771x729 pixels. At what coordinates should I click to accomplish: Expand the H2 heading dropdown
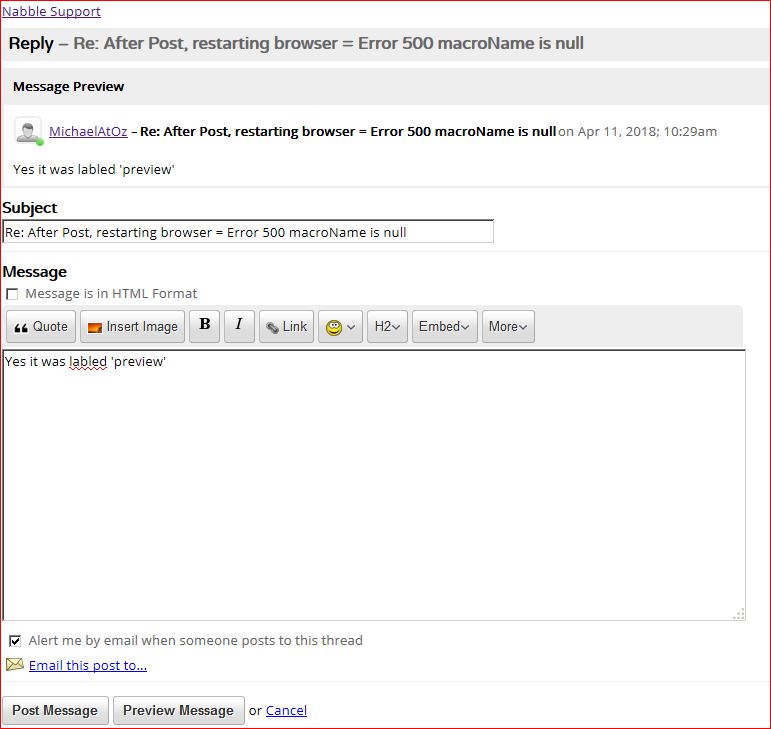click(387, 327)
